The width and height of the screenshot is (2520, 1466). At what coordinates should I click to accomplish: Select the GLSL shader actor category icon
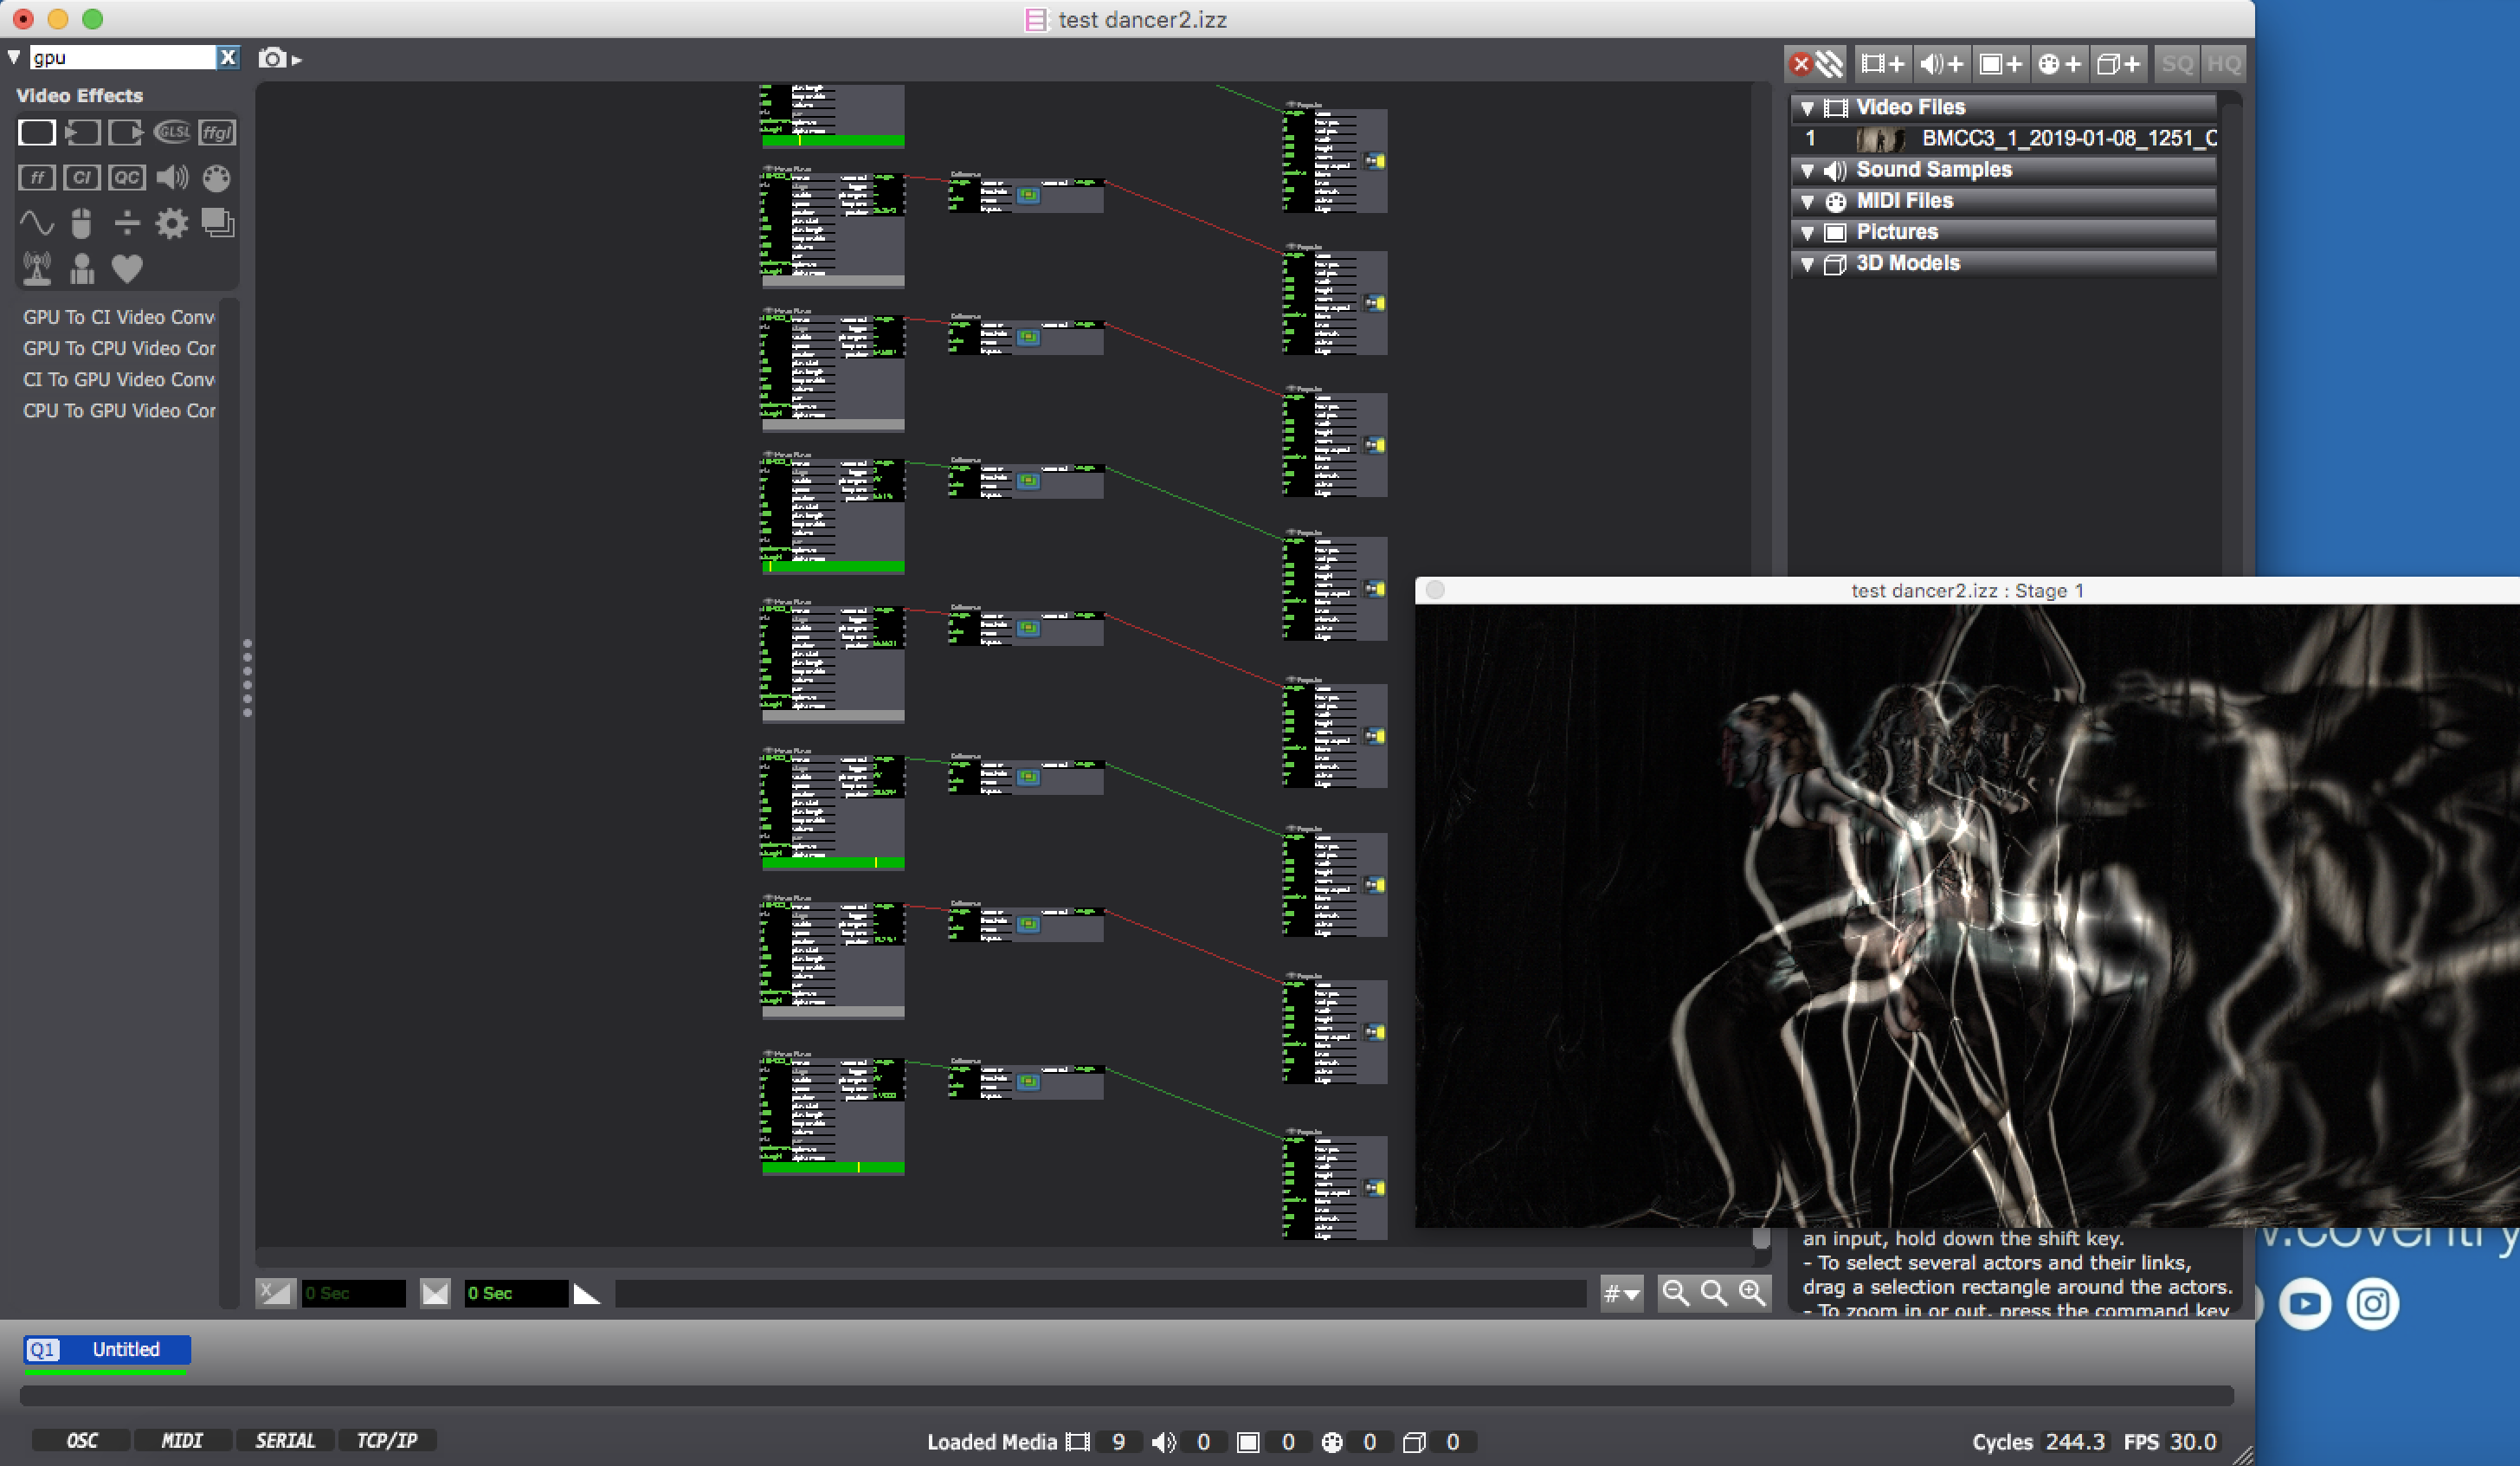tap(172, 132)
